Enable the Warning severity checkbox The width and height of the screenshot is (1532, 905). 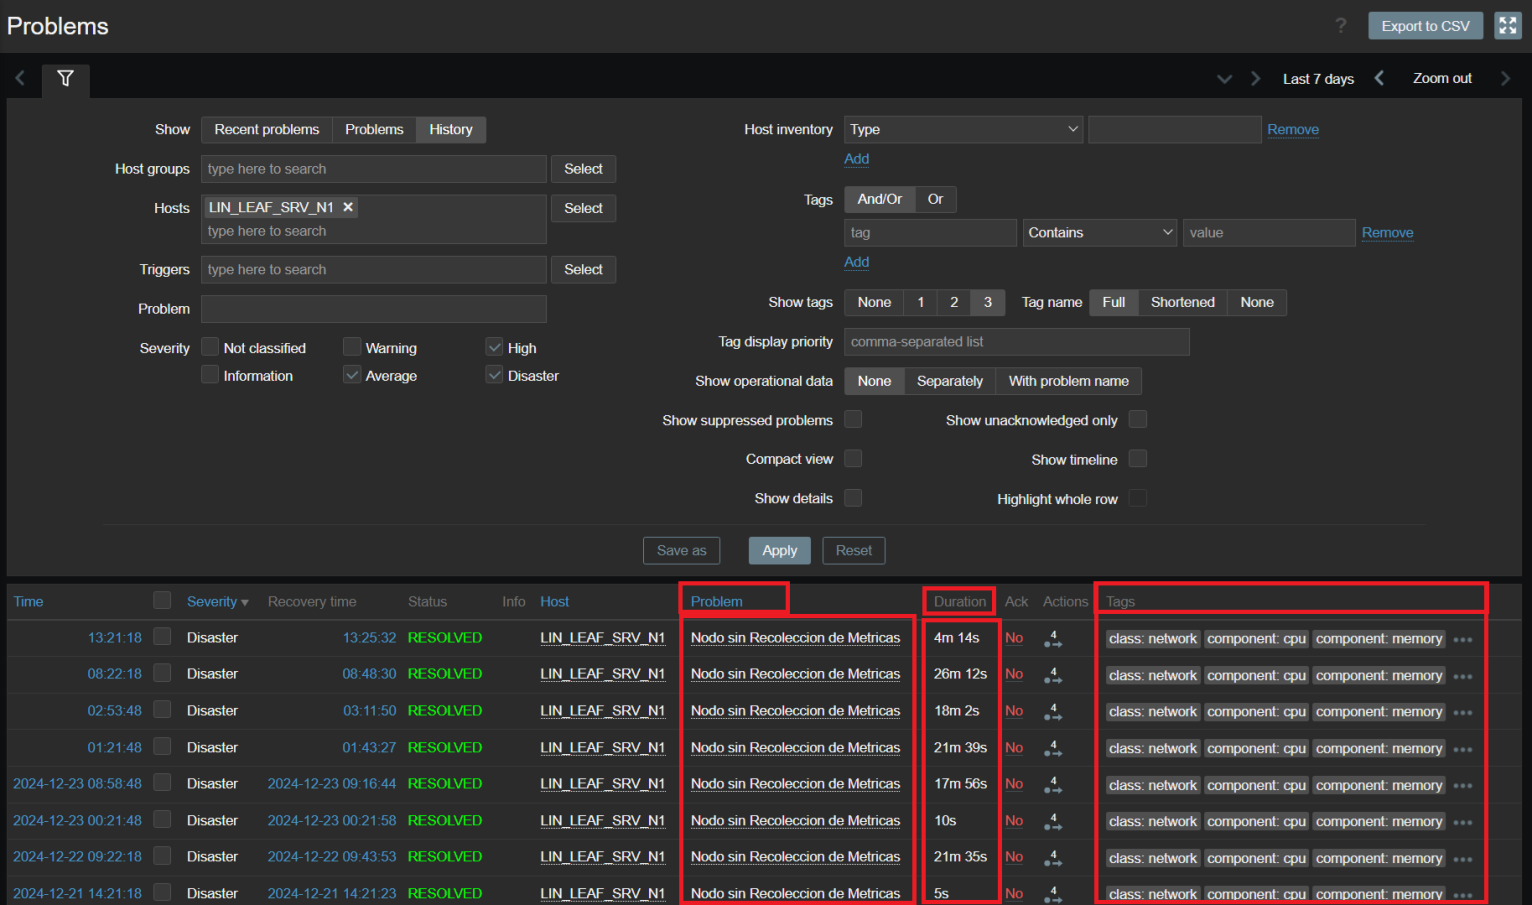pos(352,347)
